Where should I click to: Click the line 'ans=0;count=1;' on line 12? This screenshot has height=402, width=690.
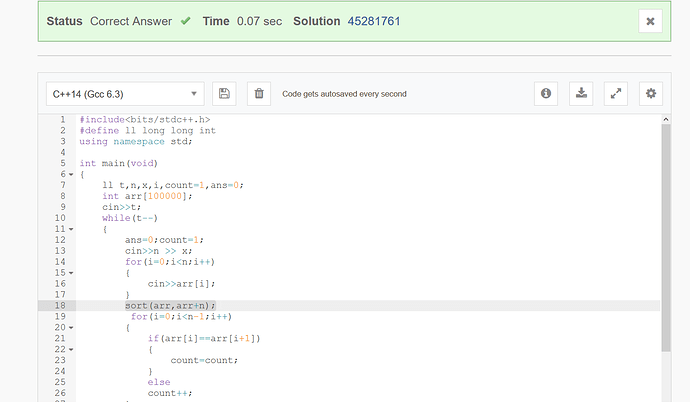(x=164, y=240)
